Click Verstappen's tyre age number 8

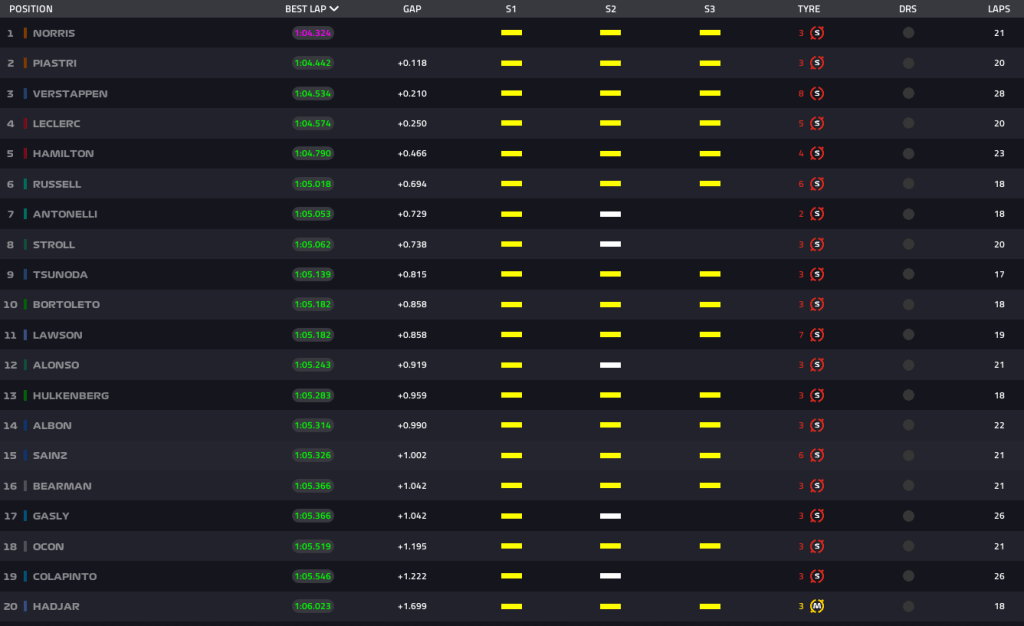tap(801, 93)
